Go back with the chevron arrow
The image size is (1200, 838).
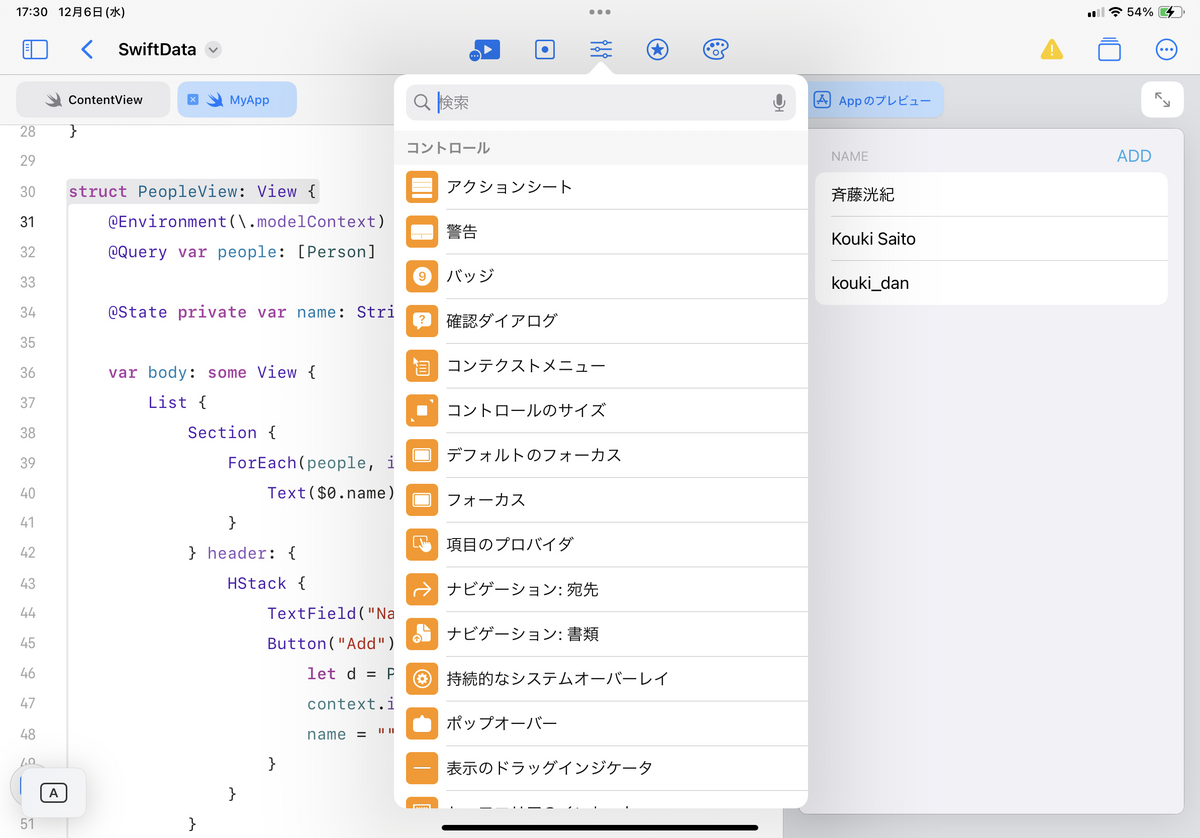87,49
